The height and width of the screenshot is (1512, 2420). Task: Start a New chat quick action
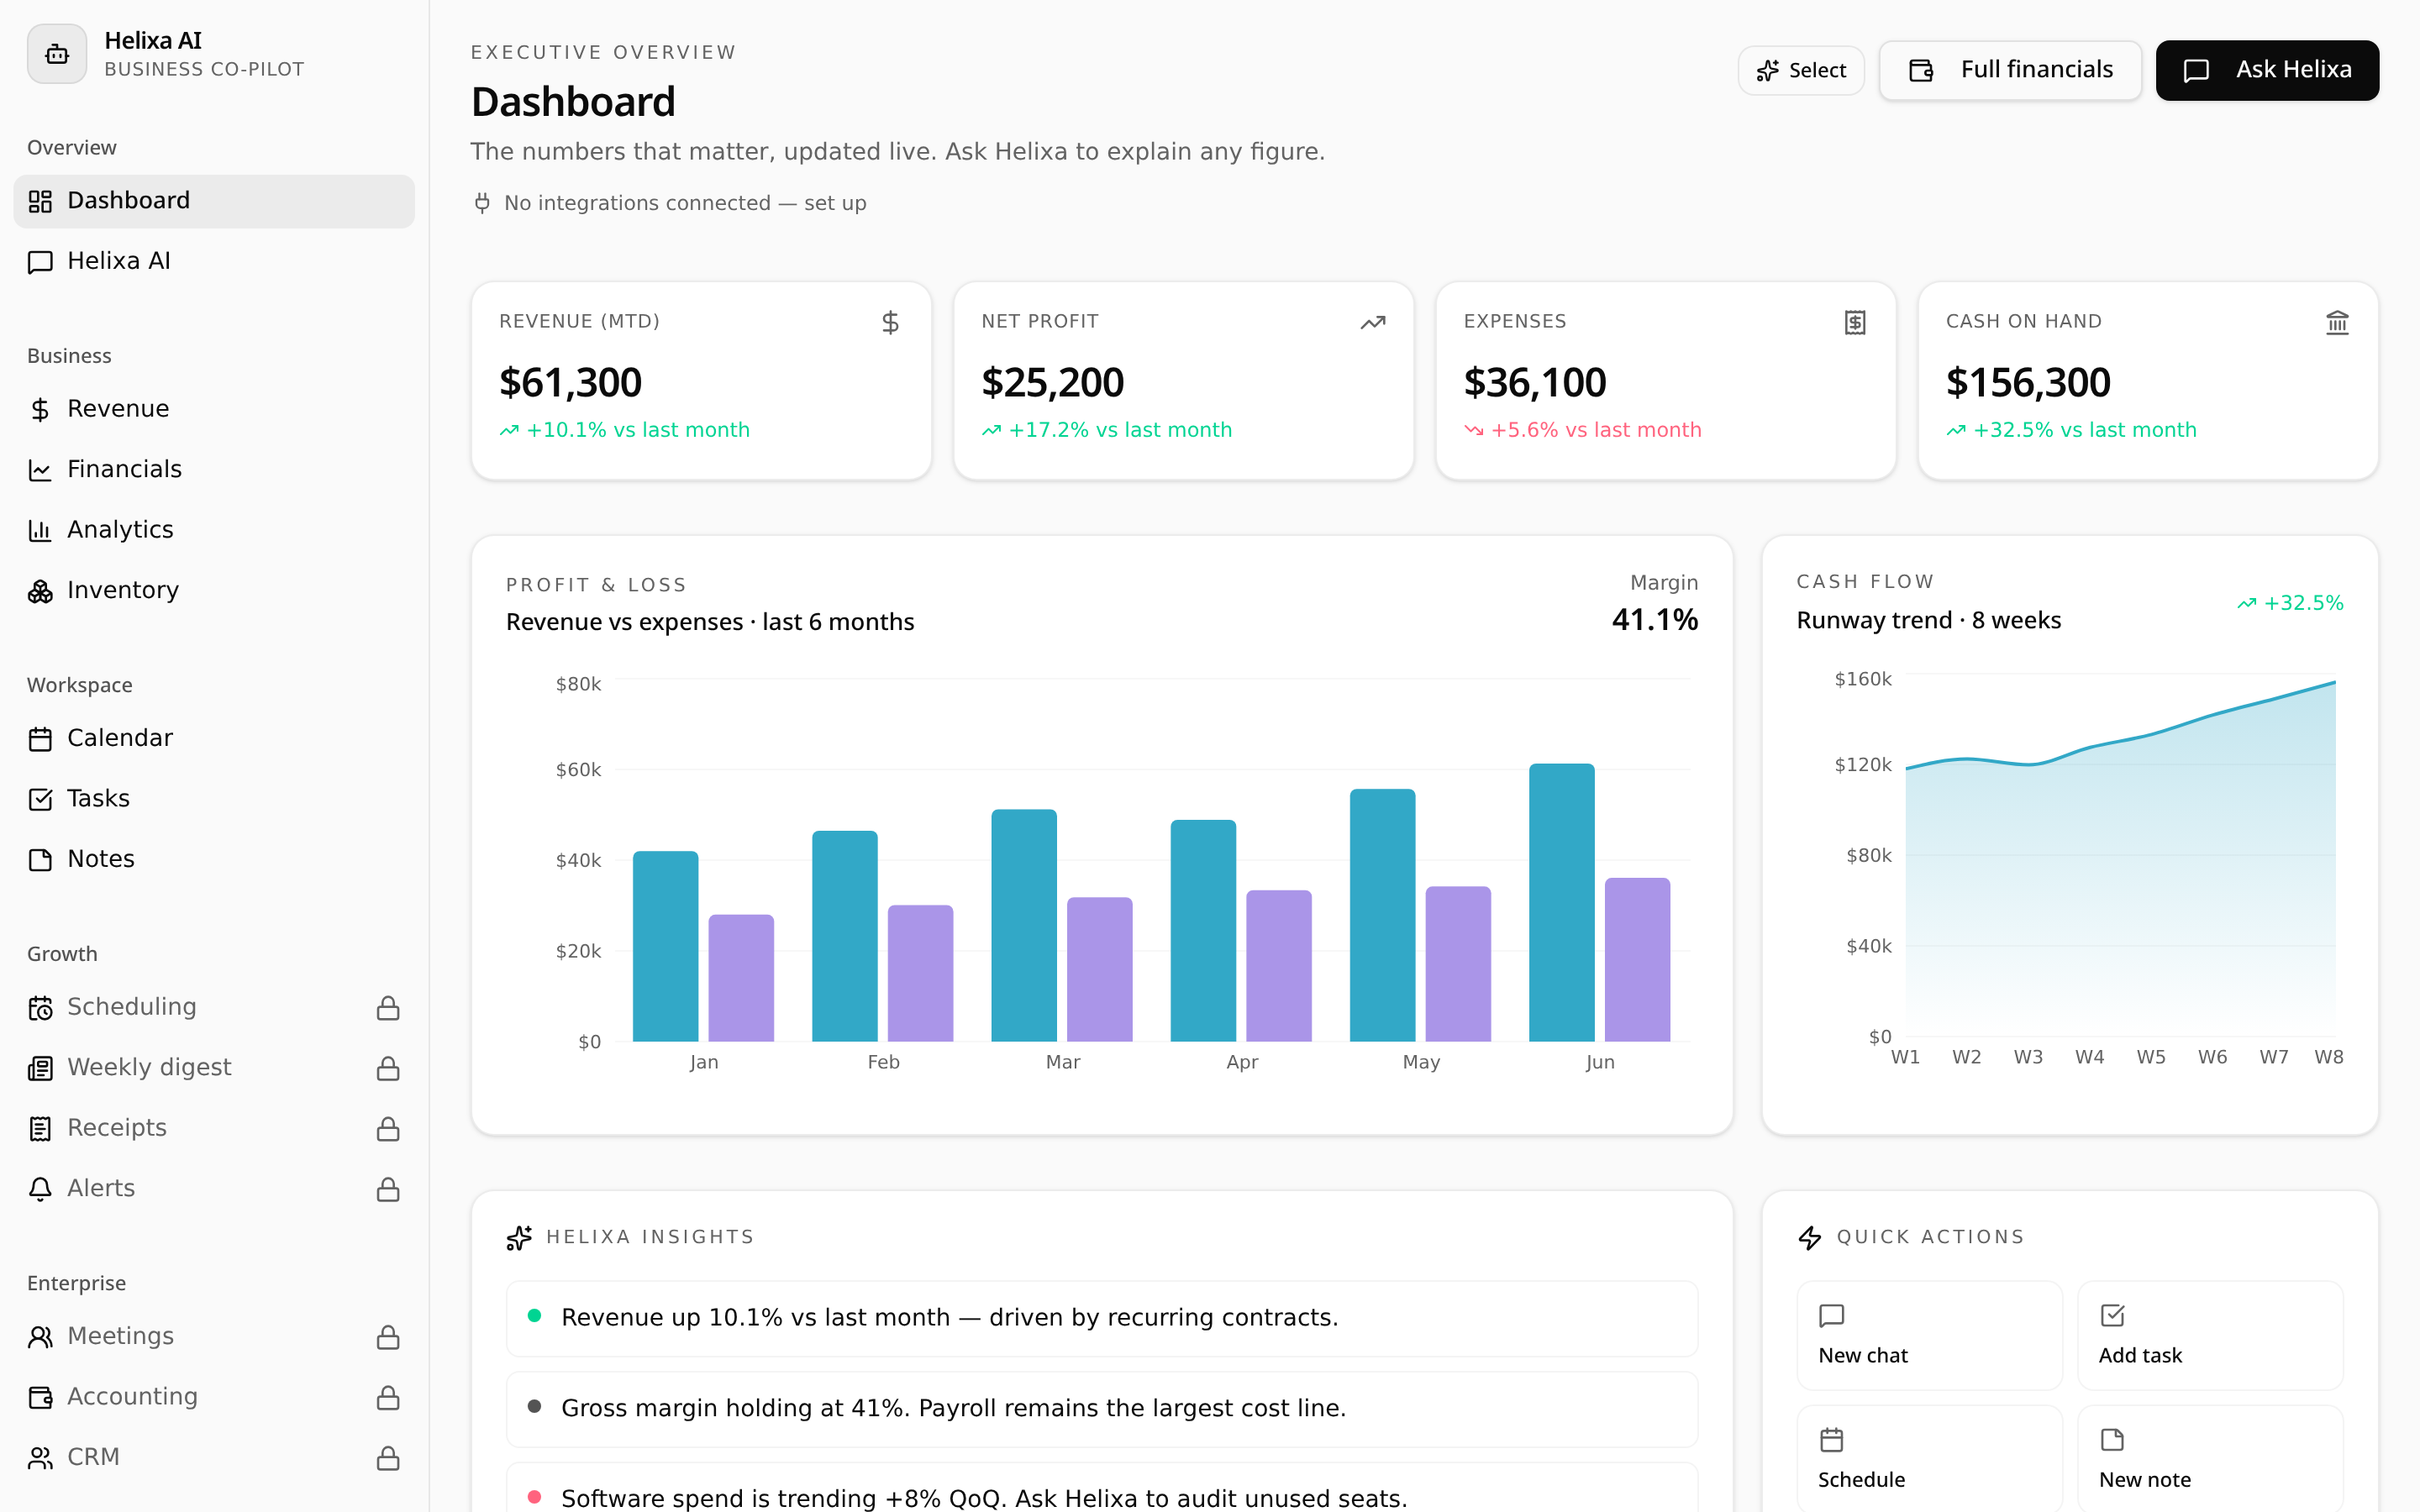[x=1929, y=1335]
